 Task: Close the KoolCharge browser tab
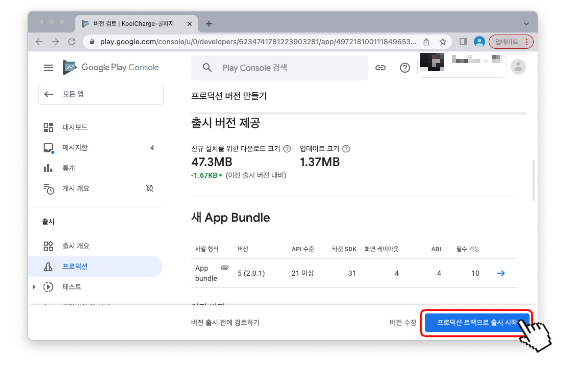click(x=189, y=24)
